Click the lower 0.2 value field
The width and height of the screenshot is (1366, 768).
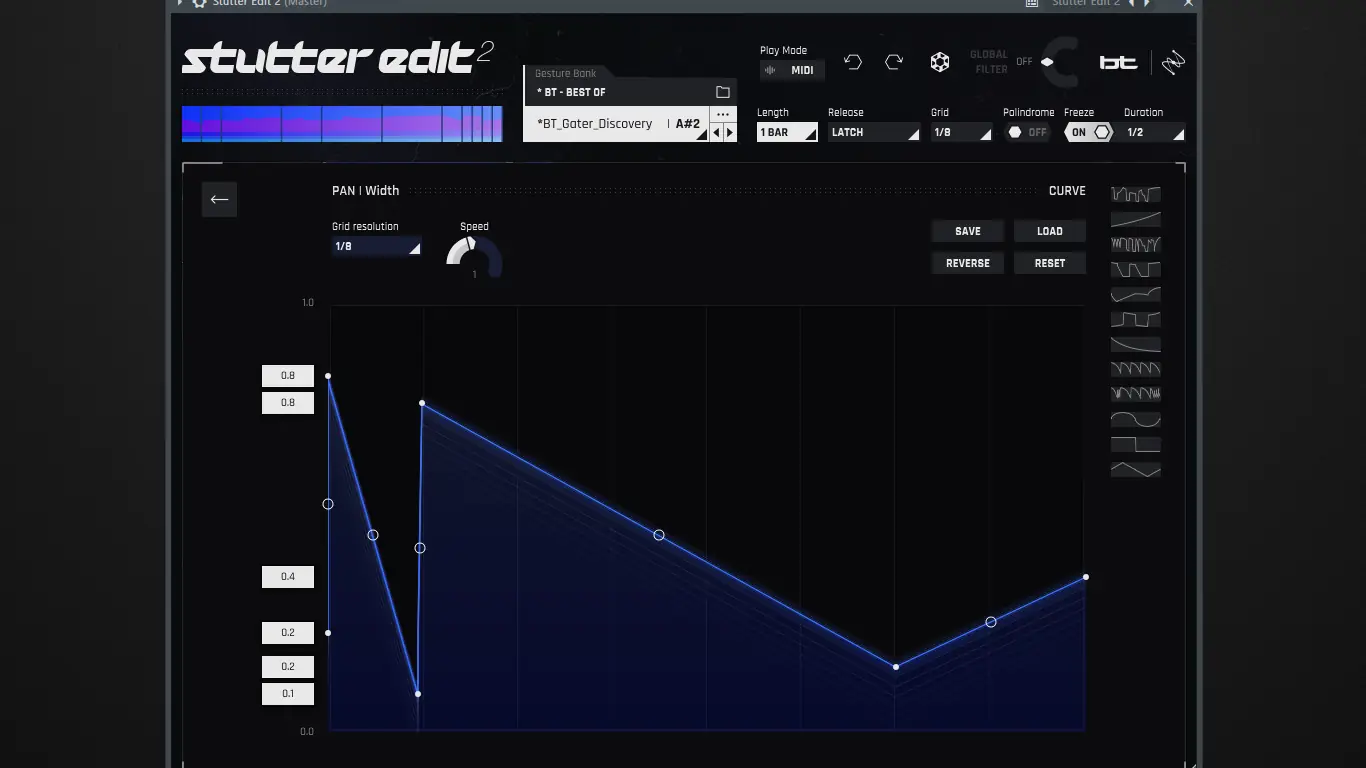288,667
